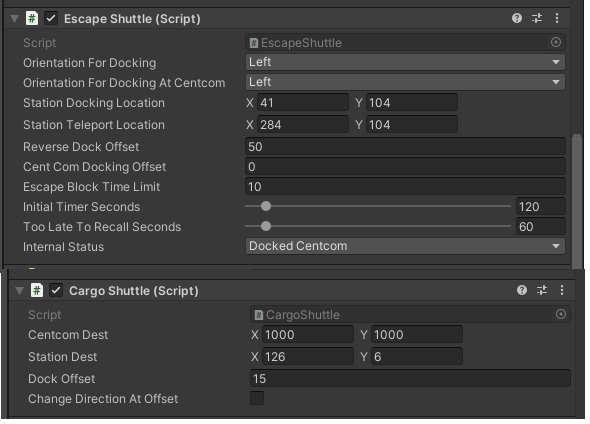The height and width of the screenshot is (424, 590).
Task: Open three-dot menu of Cargo Shuttle component
Action: pos(562,290)
